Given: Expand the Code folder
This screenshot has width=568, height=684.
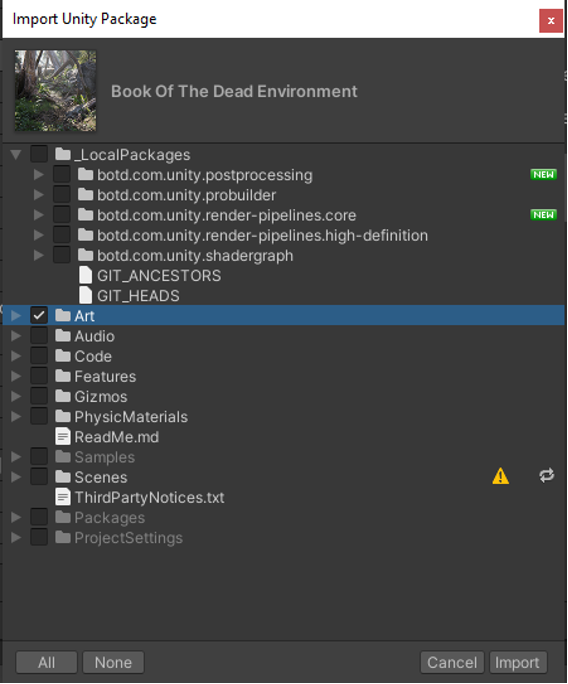Looking at the screenshot, I should click(16, 356).
